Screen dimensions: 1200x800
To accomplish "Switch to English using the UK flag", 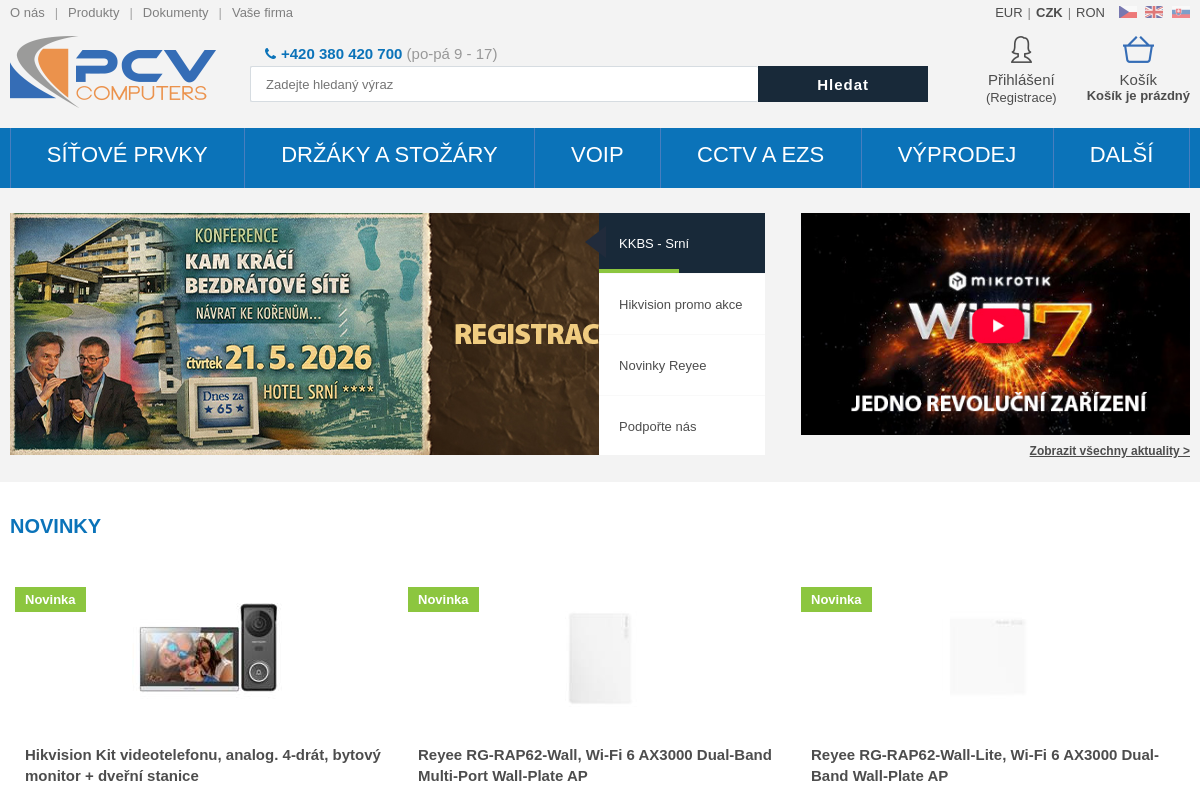I will click(1153, 11).
